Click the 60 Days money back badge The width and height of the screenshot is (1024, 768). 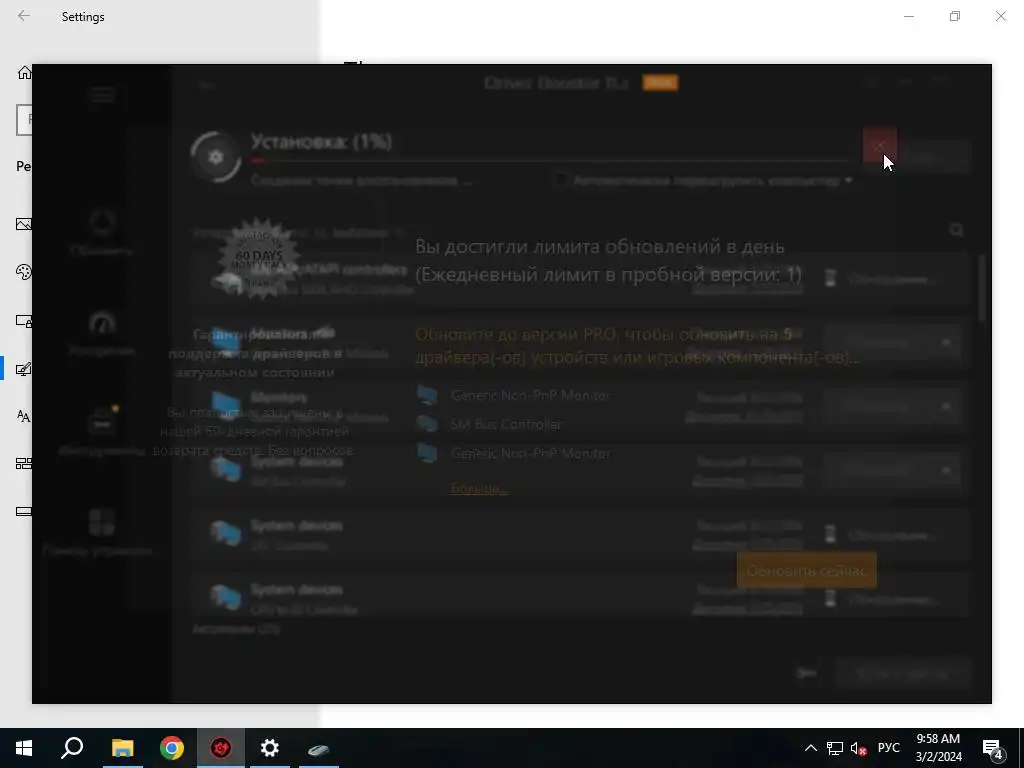click(260, 258)
